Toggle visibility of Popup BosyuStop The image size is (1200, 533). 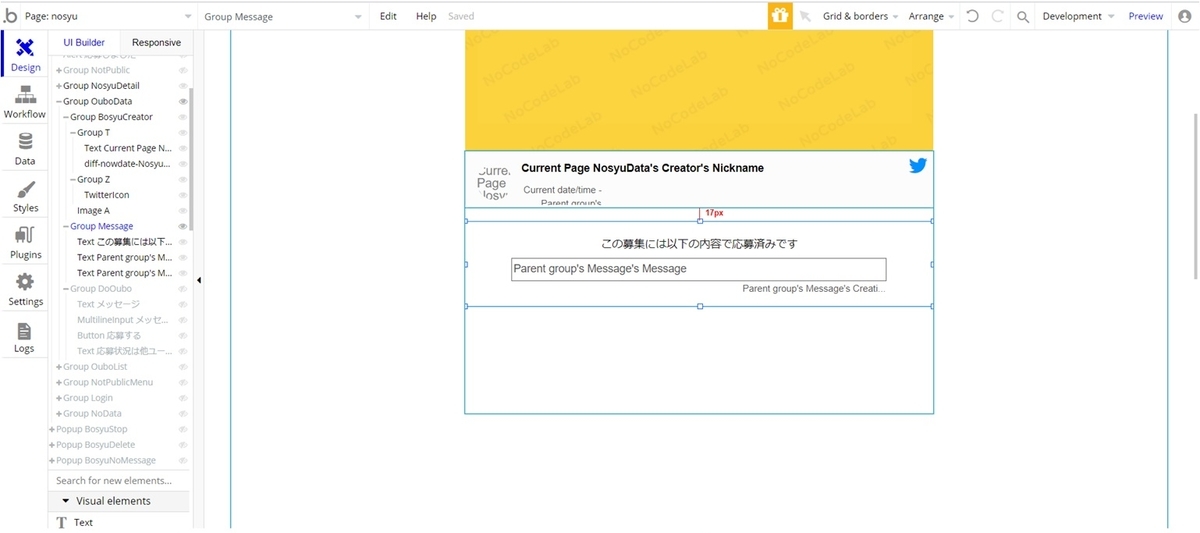(183, 429)
